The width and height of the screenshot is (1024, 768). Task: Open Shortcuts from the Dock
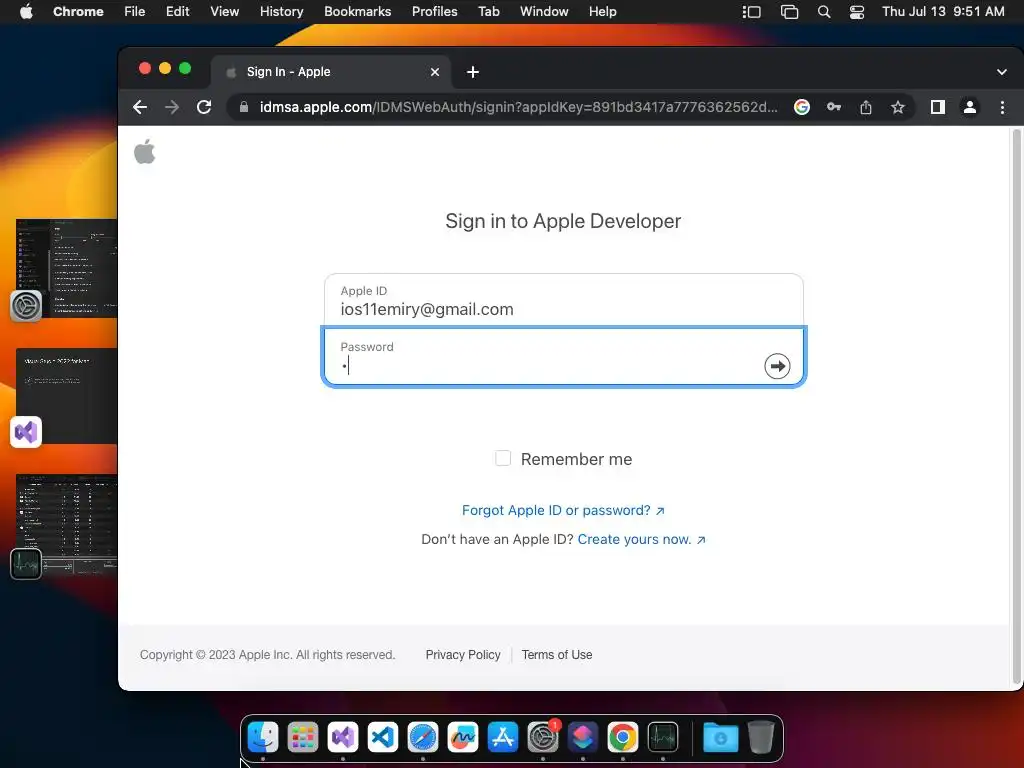tap(583, 737)
